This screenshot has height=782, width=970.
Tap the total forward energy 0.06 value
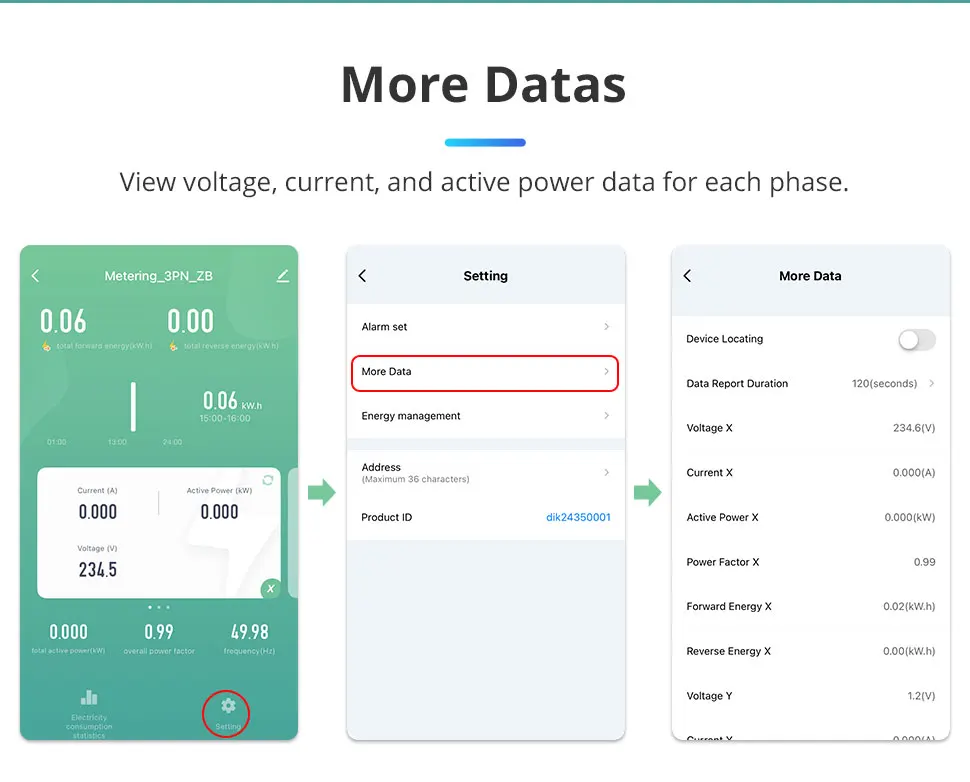[63, 321]
